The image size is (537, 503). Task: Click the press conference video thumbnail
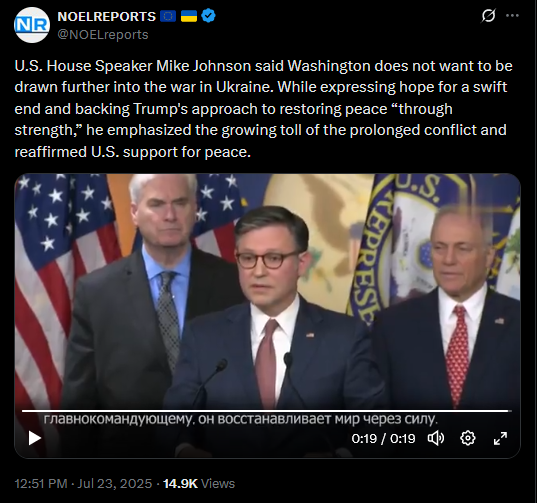[x=267, y=291]
